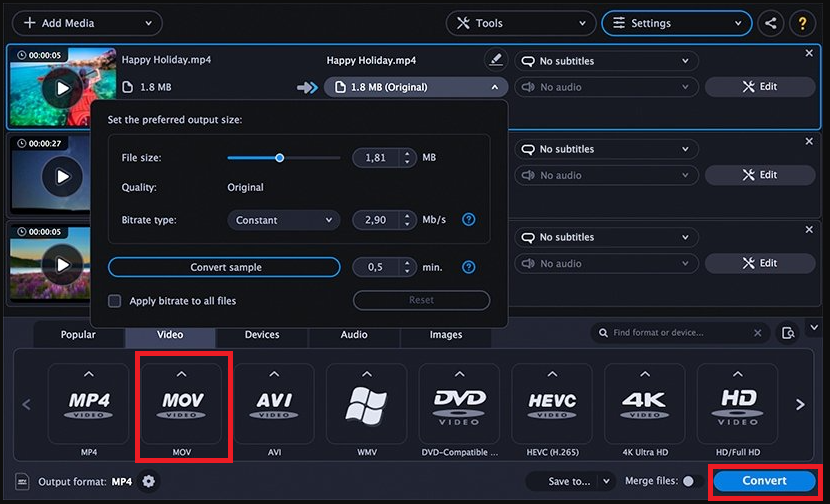Select the AVI video format icon
830x504 pixels.
pyautogui.click(x=274, y=405)
